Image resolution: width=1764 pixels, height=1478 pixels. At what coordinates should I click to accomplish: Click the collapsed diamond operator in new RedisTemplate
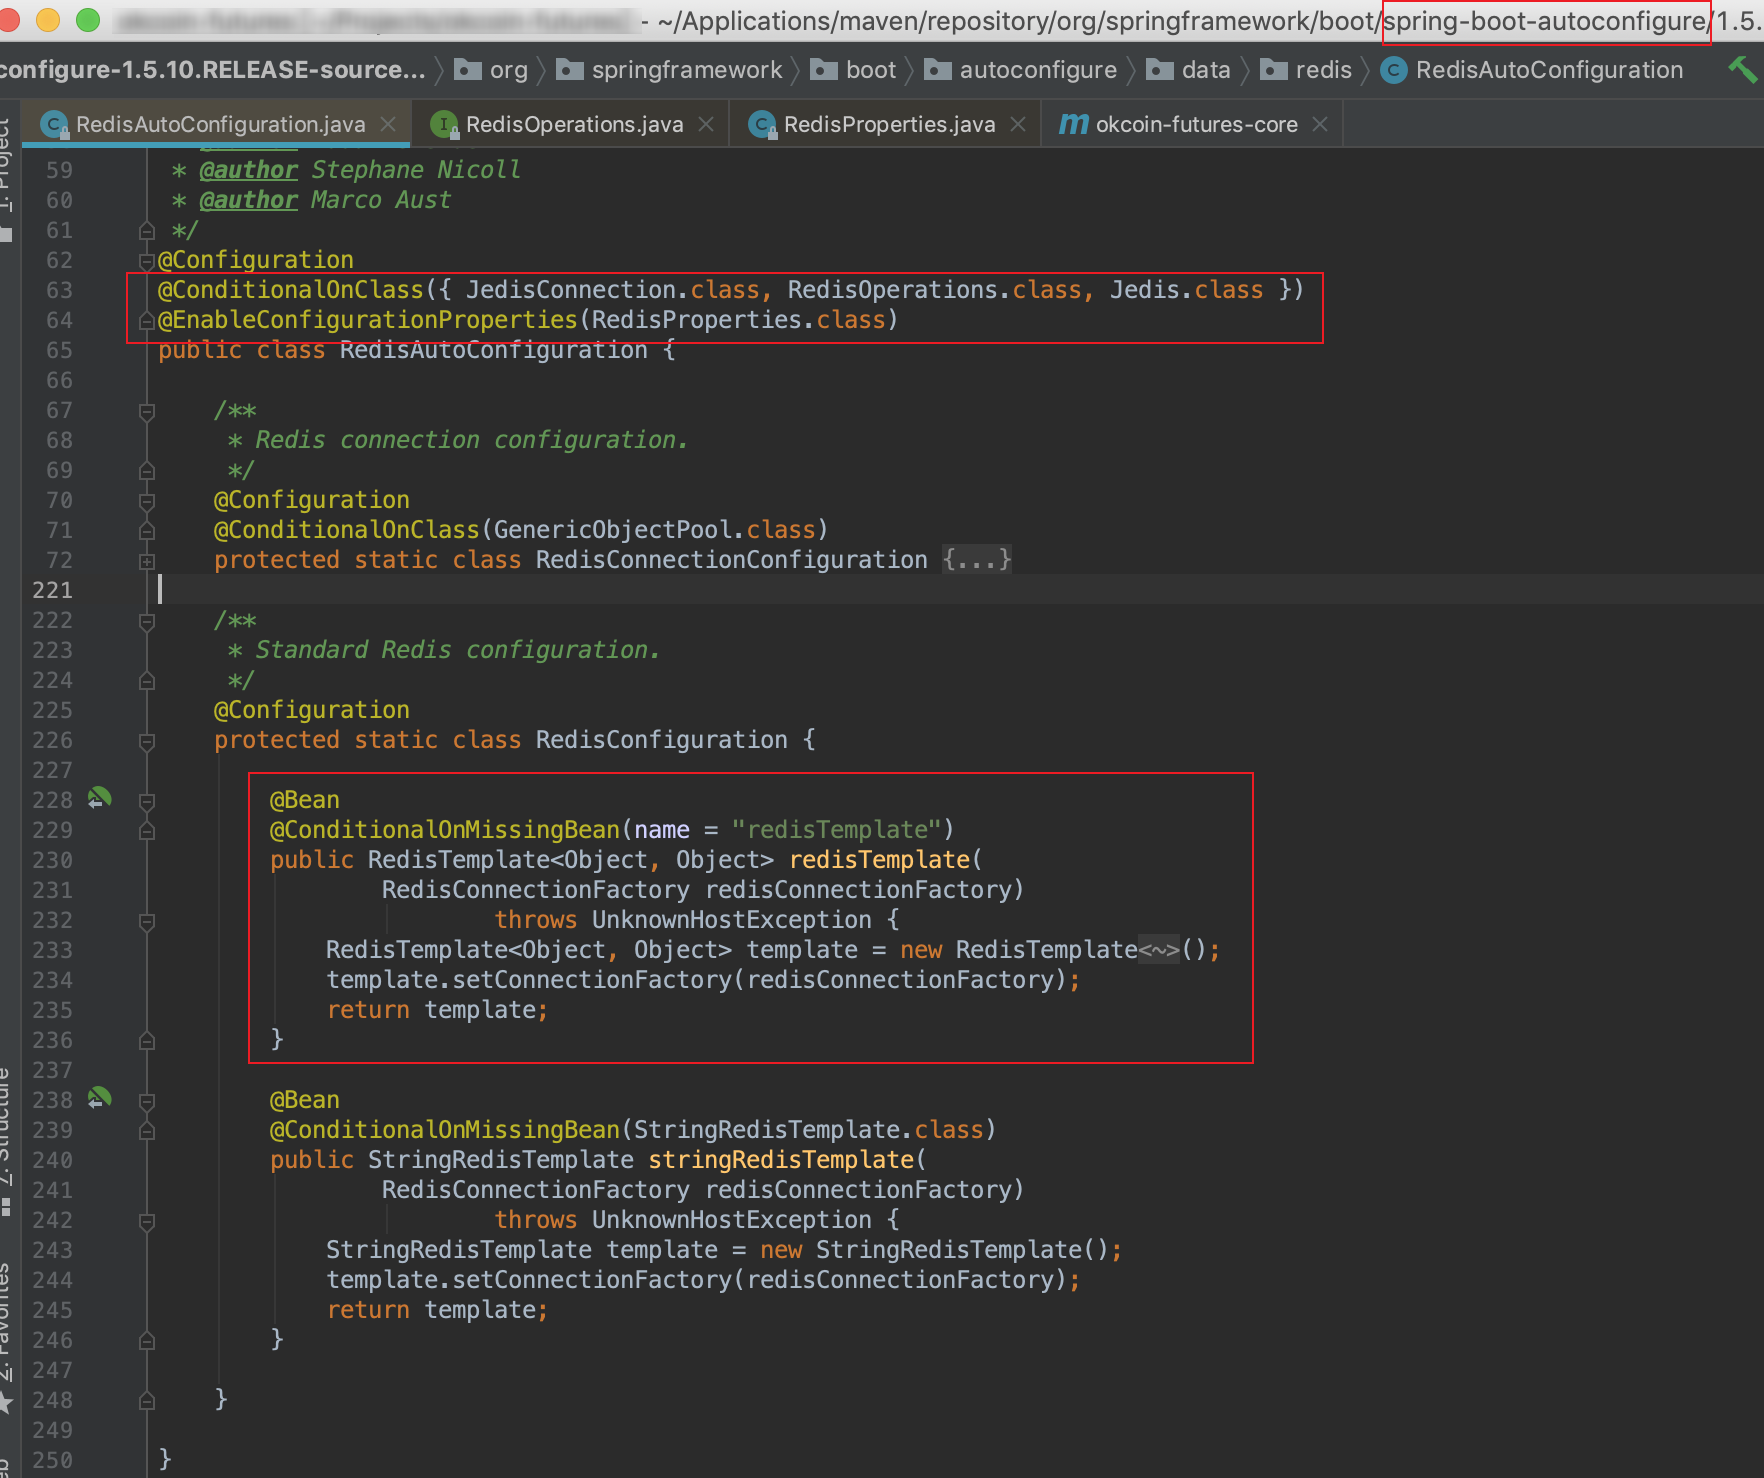1159,950
